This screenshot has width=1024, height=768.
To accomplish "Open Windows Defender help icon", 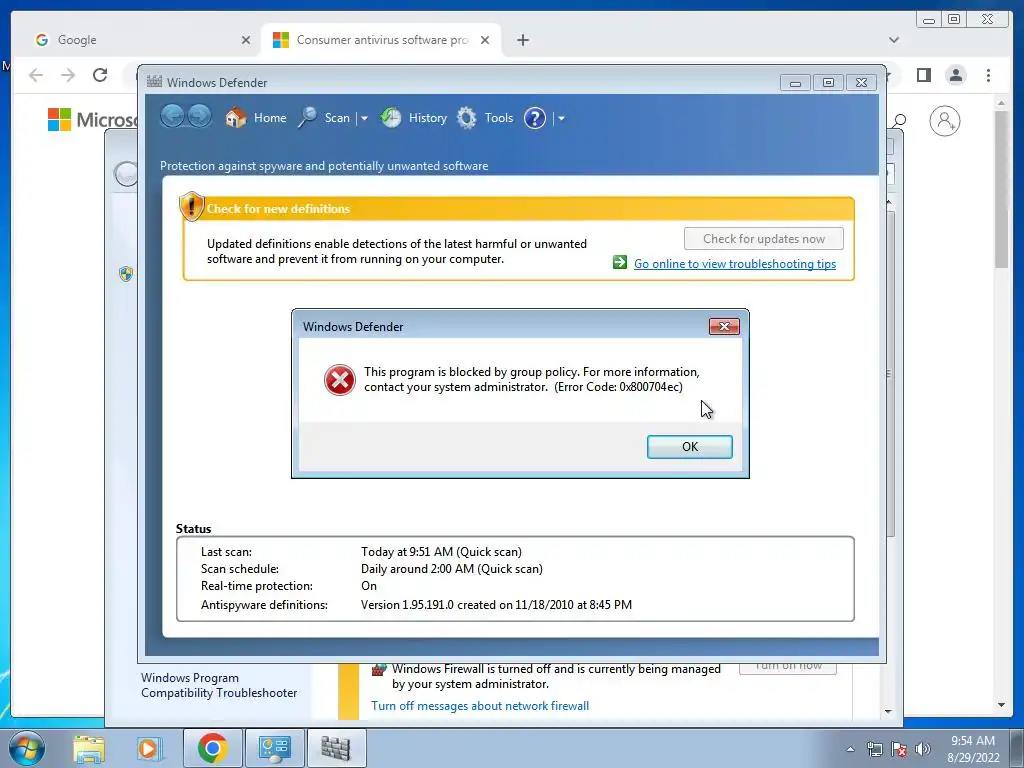I will coord(534,118).
